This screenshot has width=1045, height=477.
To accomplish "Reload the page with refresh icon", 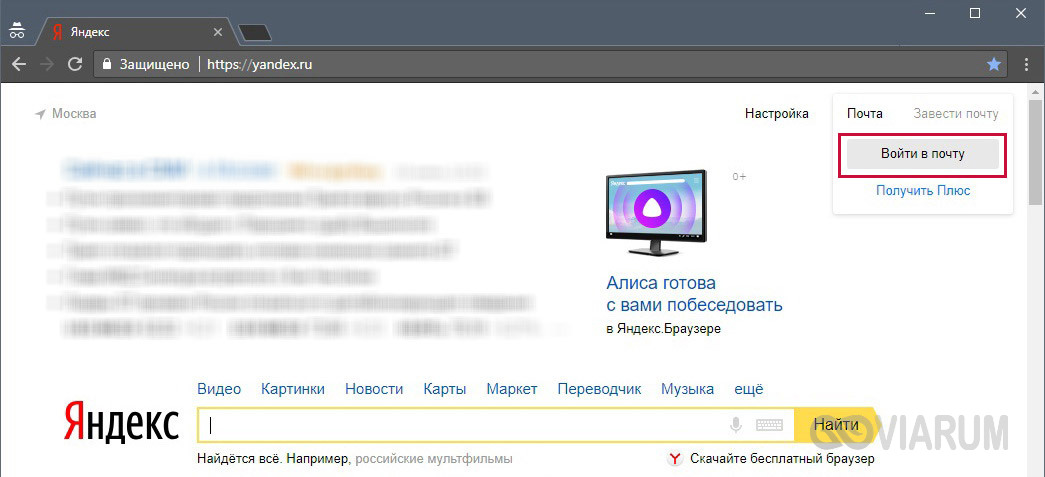I will click(75, 65).
